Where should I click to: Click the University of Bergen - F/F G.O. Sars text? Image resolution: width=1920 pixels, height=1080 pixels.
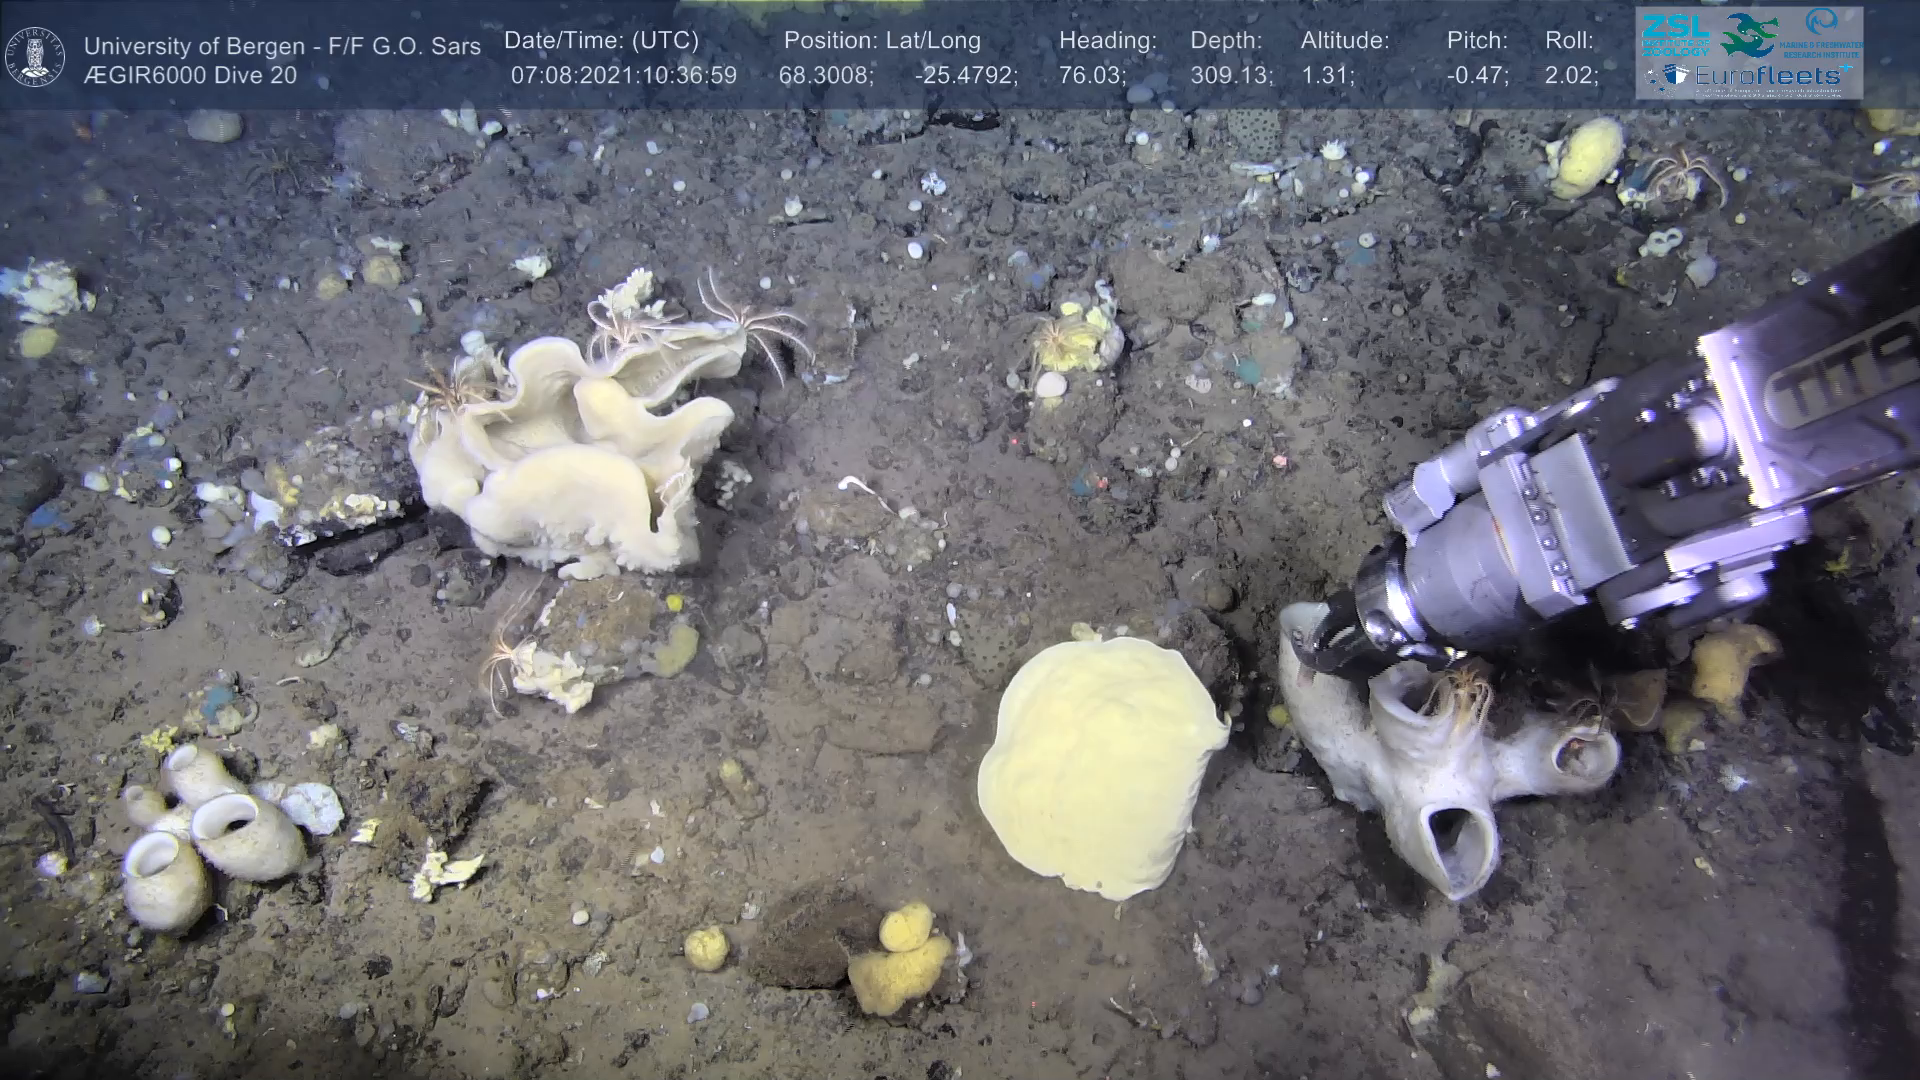282,46
